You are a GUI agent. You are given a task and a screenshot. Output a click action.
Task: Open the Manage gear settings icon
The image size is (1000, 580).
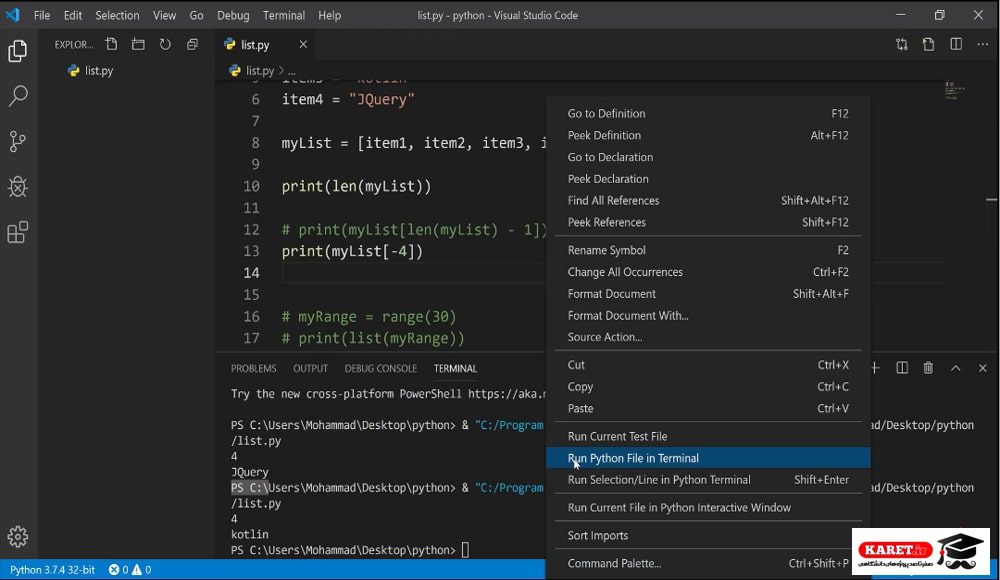pos(18,537)
